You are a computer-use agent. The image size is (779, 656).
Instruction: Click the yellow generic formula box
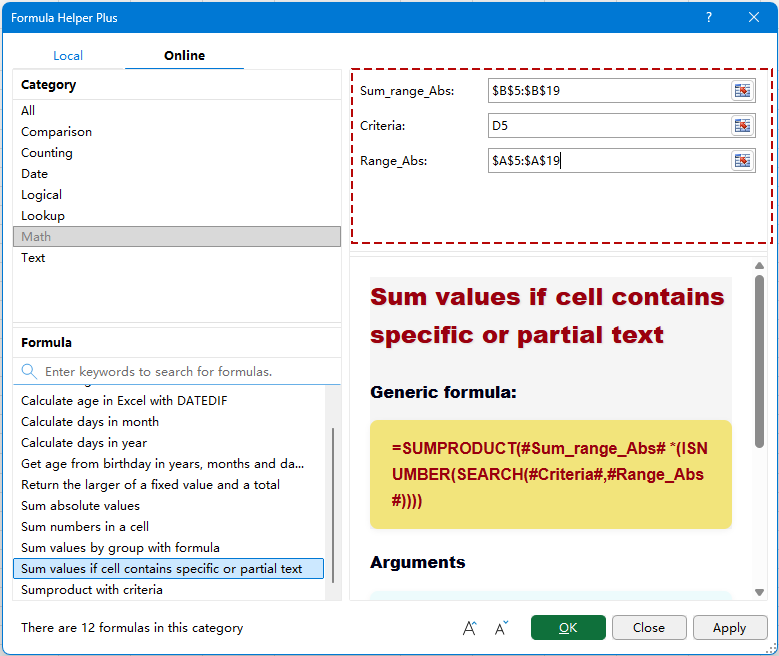click(x=550, y=474)
